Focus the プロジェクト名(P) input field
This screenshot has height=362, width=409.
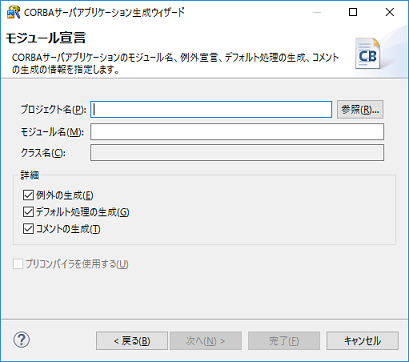pos(211,109)
